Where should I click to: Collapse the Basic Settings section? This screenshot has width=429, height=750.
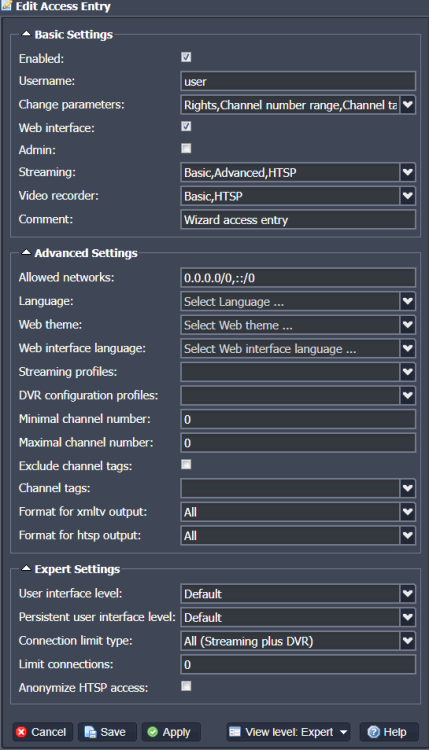pos(26,34)
